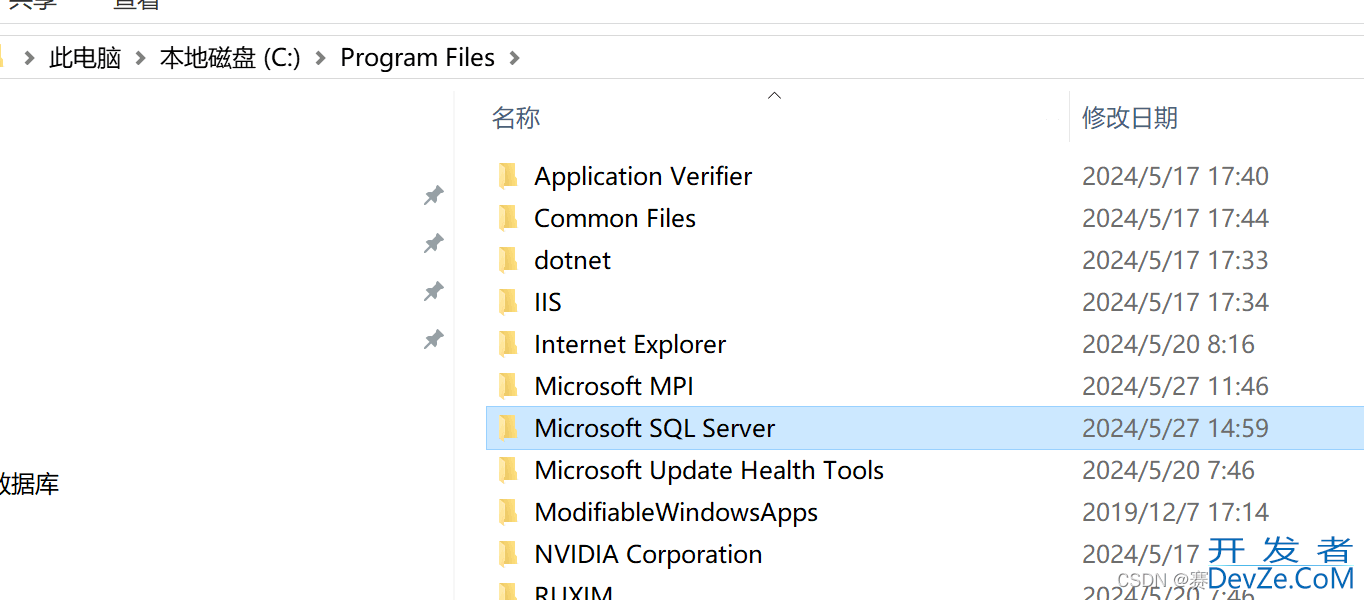Expand the chevron after Program Files breadcrumb
This screenshot has height=600, width=1364.
coord(515,58)
